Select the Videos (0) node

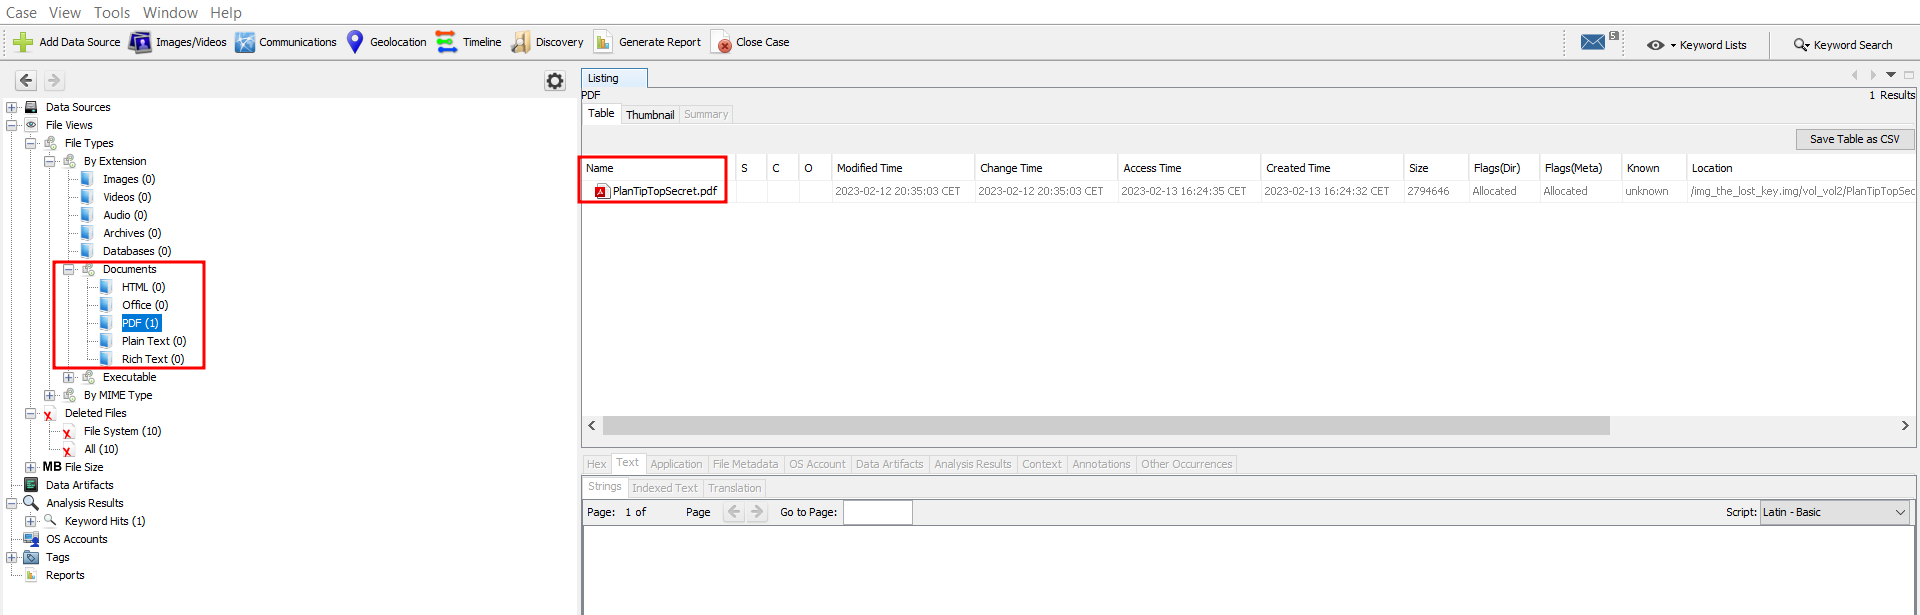click(127, 197)
